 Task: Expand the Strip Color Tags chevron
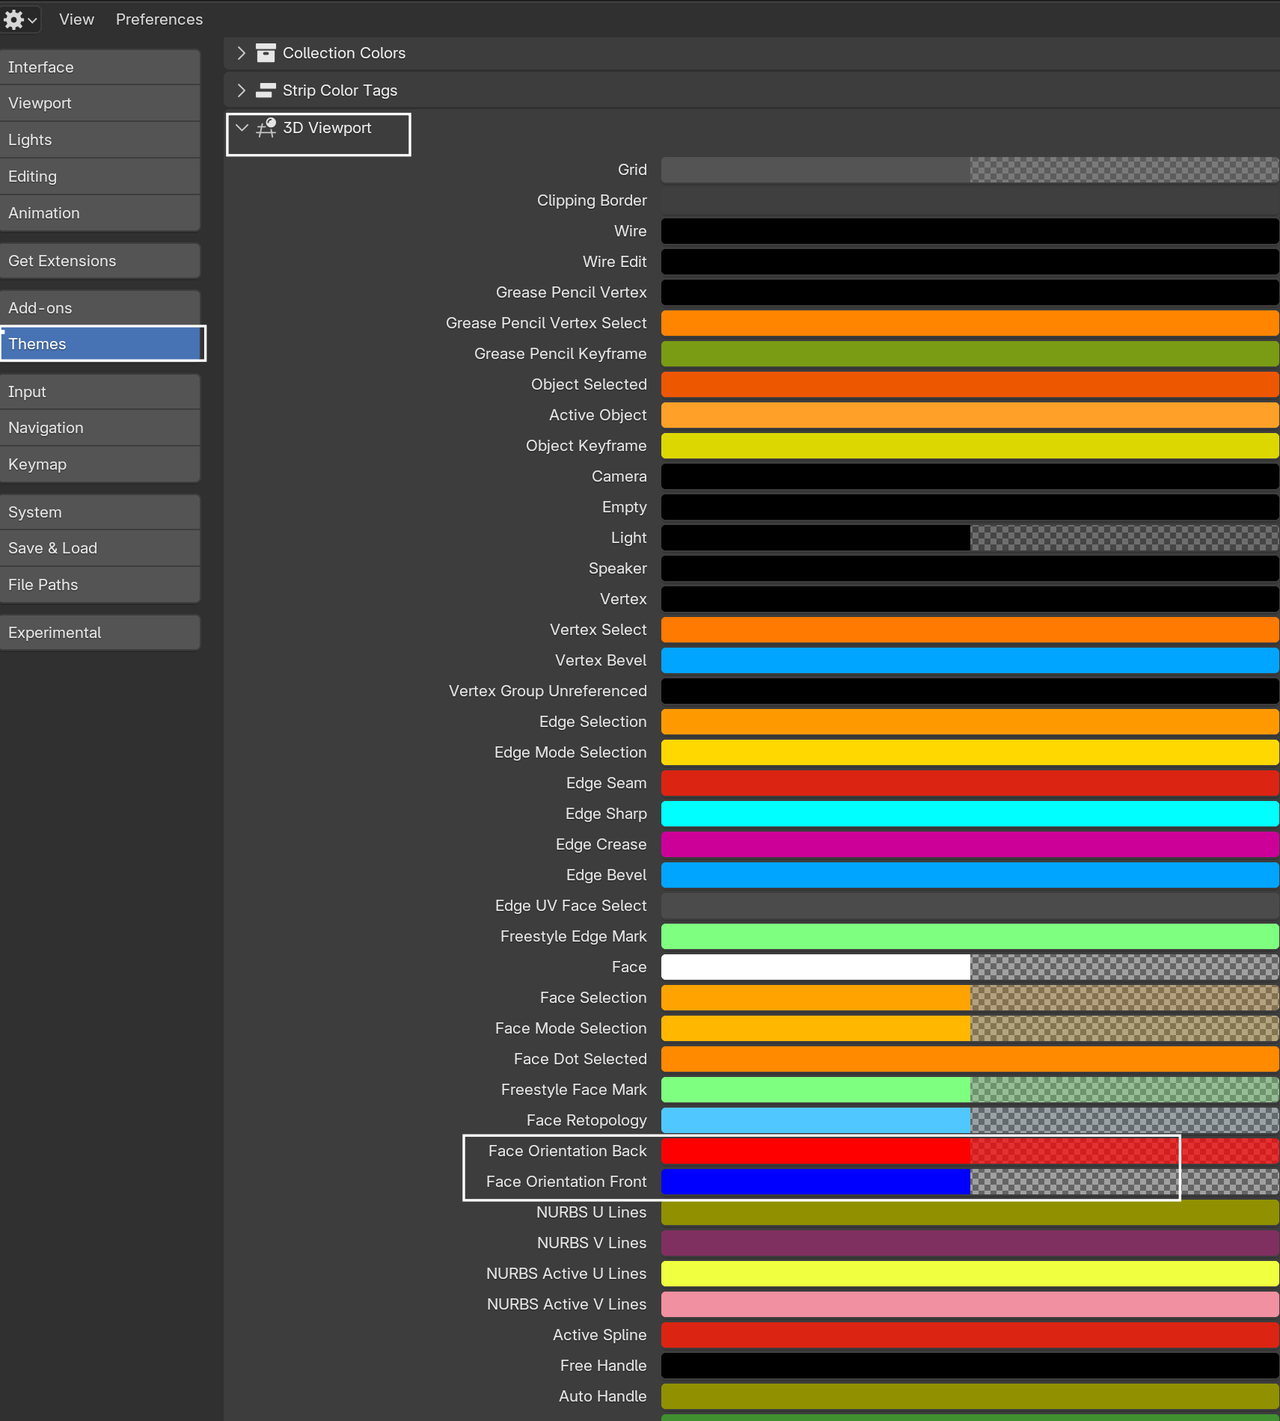pos(241,90)
